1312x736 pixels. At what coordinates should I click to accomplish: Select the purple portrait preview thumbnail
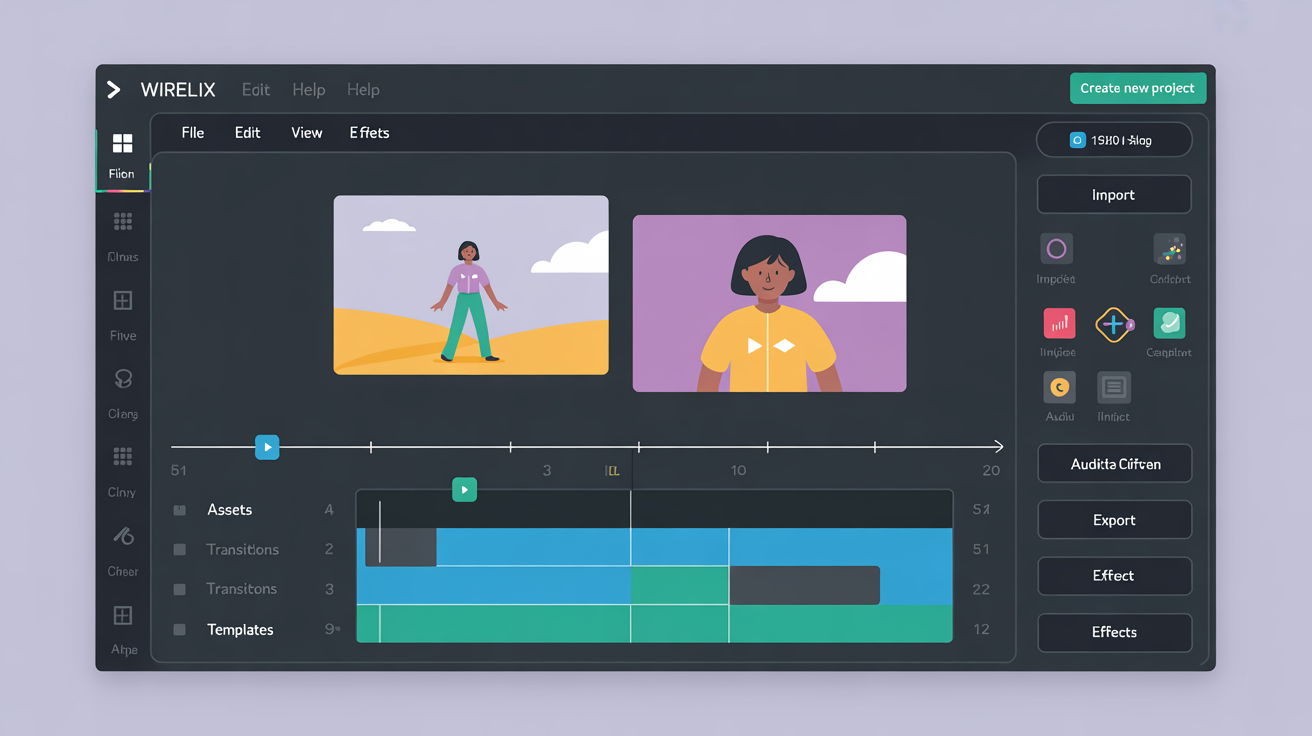tap(769, 303)
